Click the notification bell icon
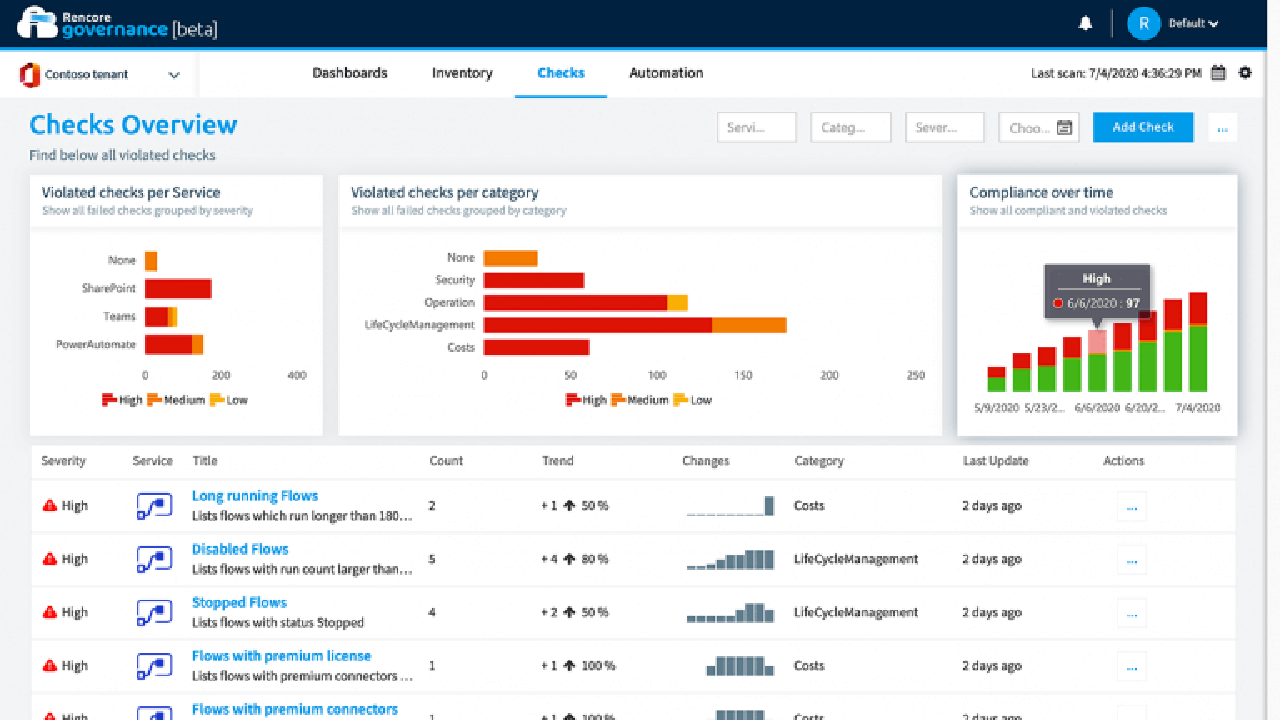Viewport: 1280px width, 720px height. coord(1085,24)
